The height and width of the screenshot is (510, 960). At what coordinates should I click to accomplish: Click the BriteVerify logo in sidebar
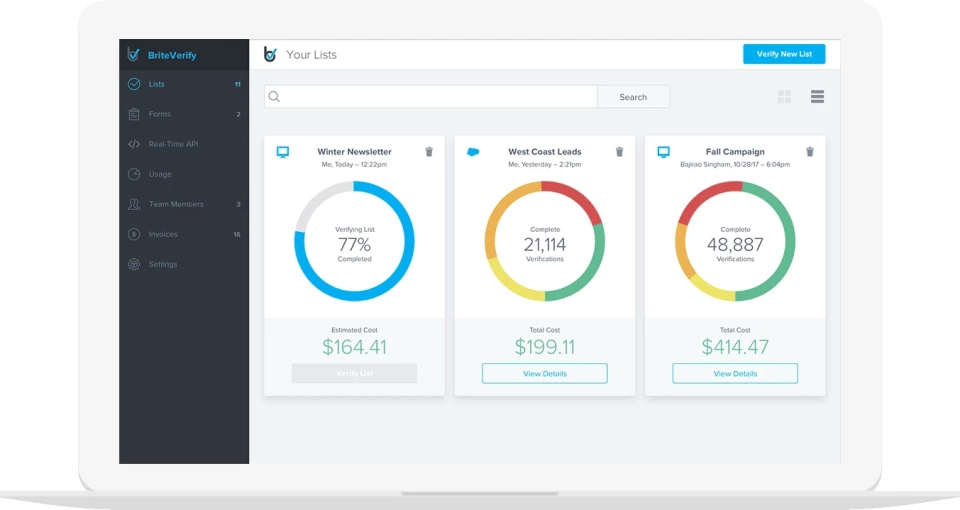[134, 55]
